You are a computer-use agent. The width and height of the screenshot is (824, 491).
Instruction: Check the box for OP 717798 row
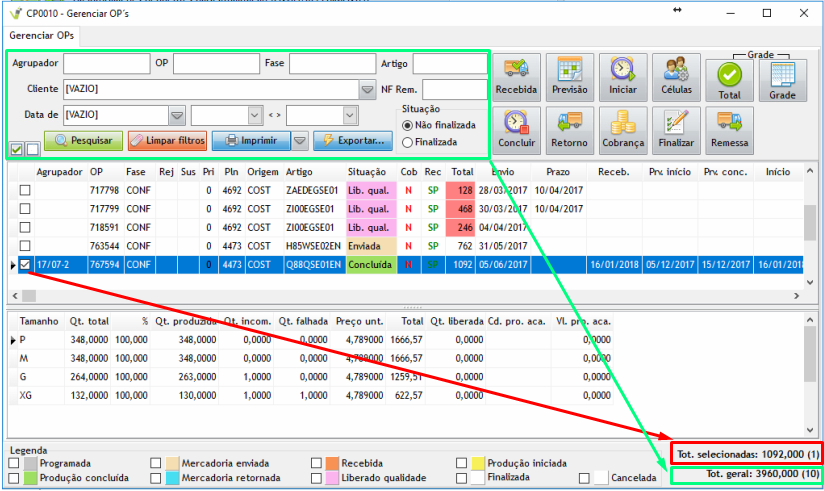pos(25,189)
